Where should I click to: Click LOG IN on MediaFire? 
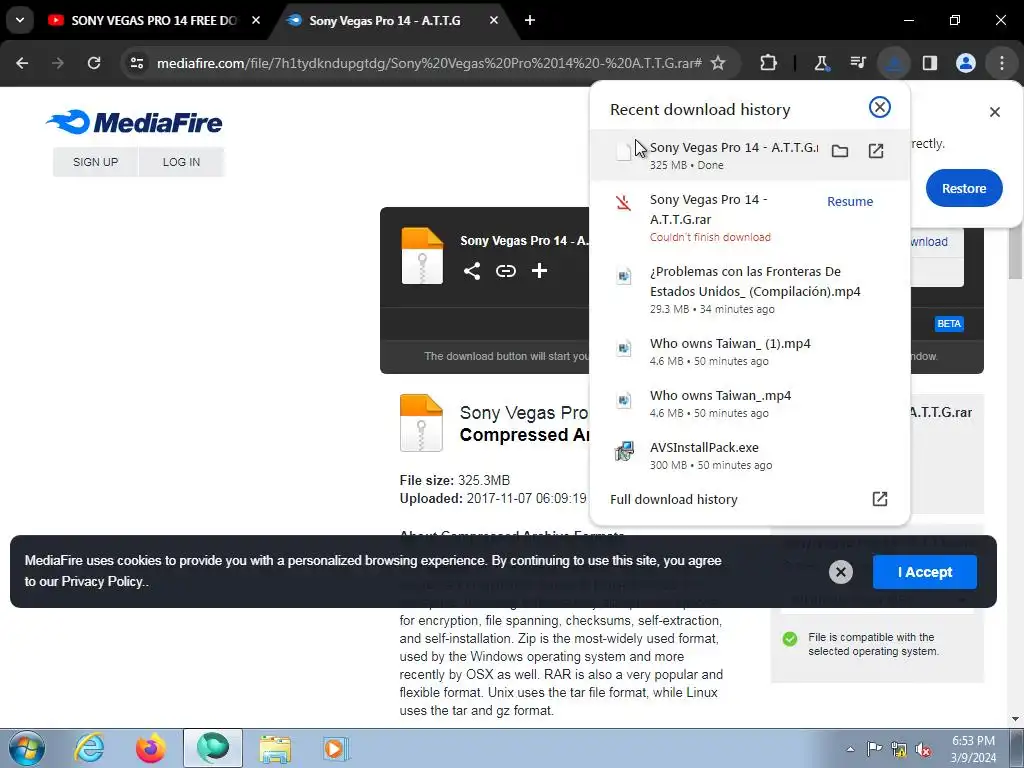point(181,162)
